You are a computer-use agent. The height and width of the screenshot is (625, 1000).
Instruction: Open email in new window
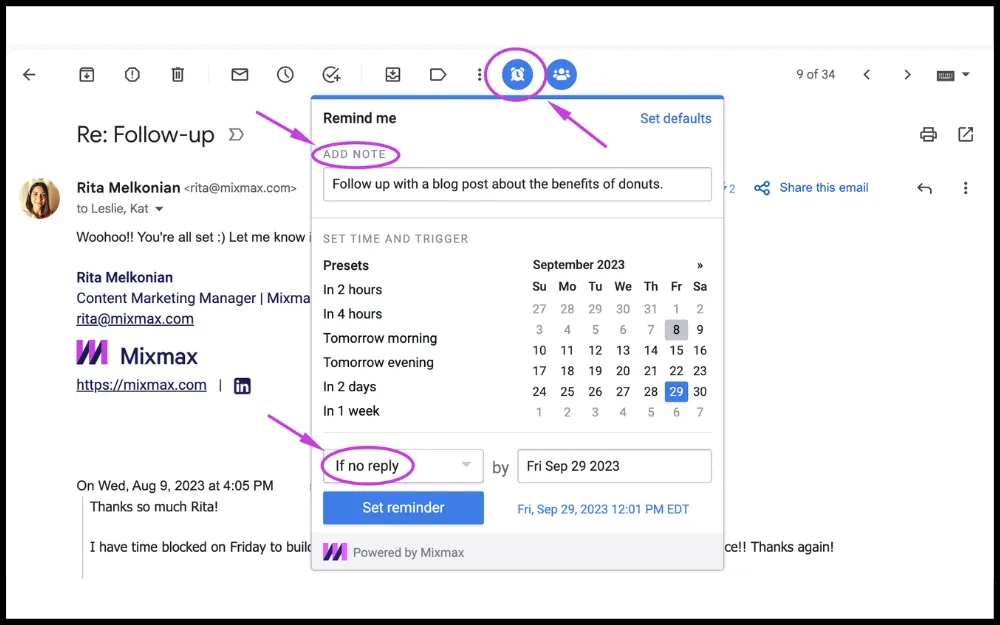click(966, 135)
